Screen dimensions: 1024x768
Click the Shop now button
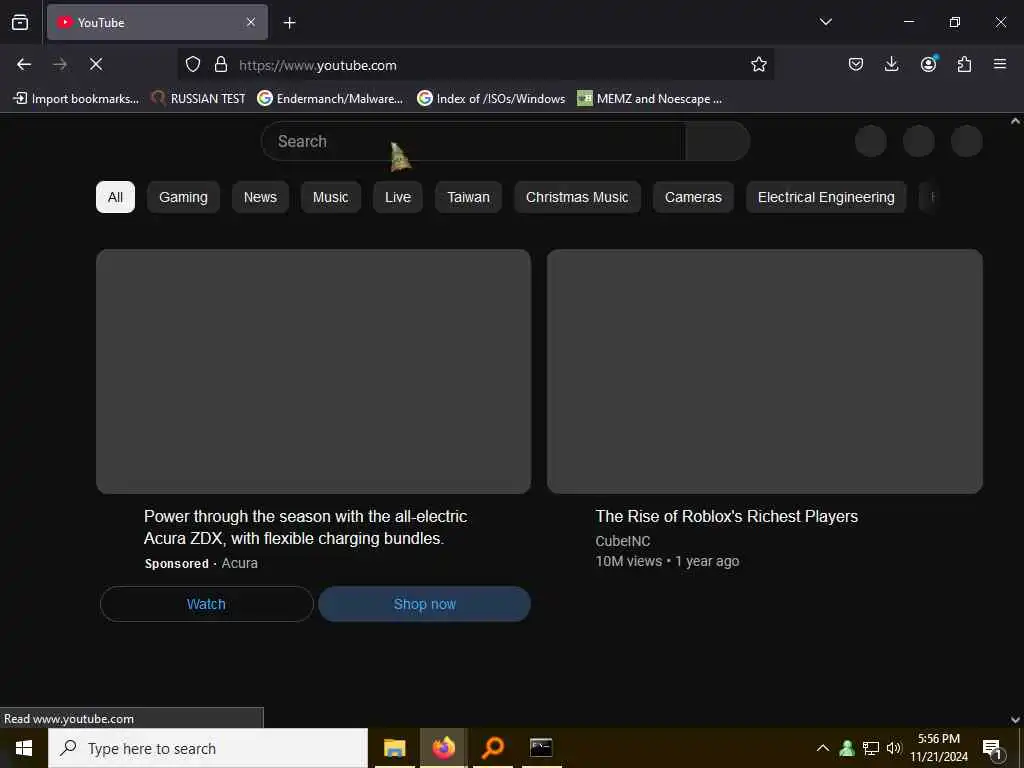[424, 604]
